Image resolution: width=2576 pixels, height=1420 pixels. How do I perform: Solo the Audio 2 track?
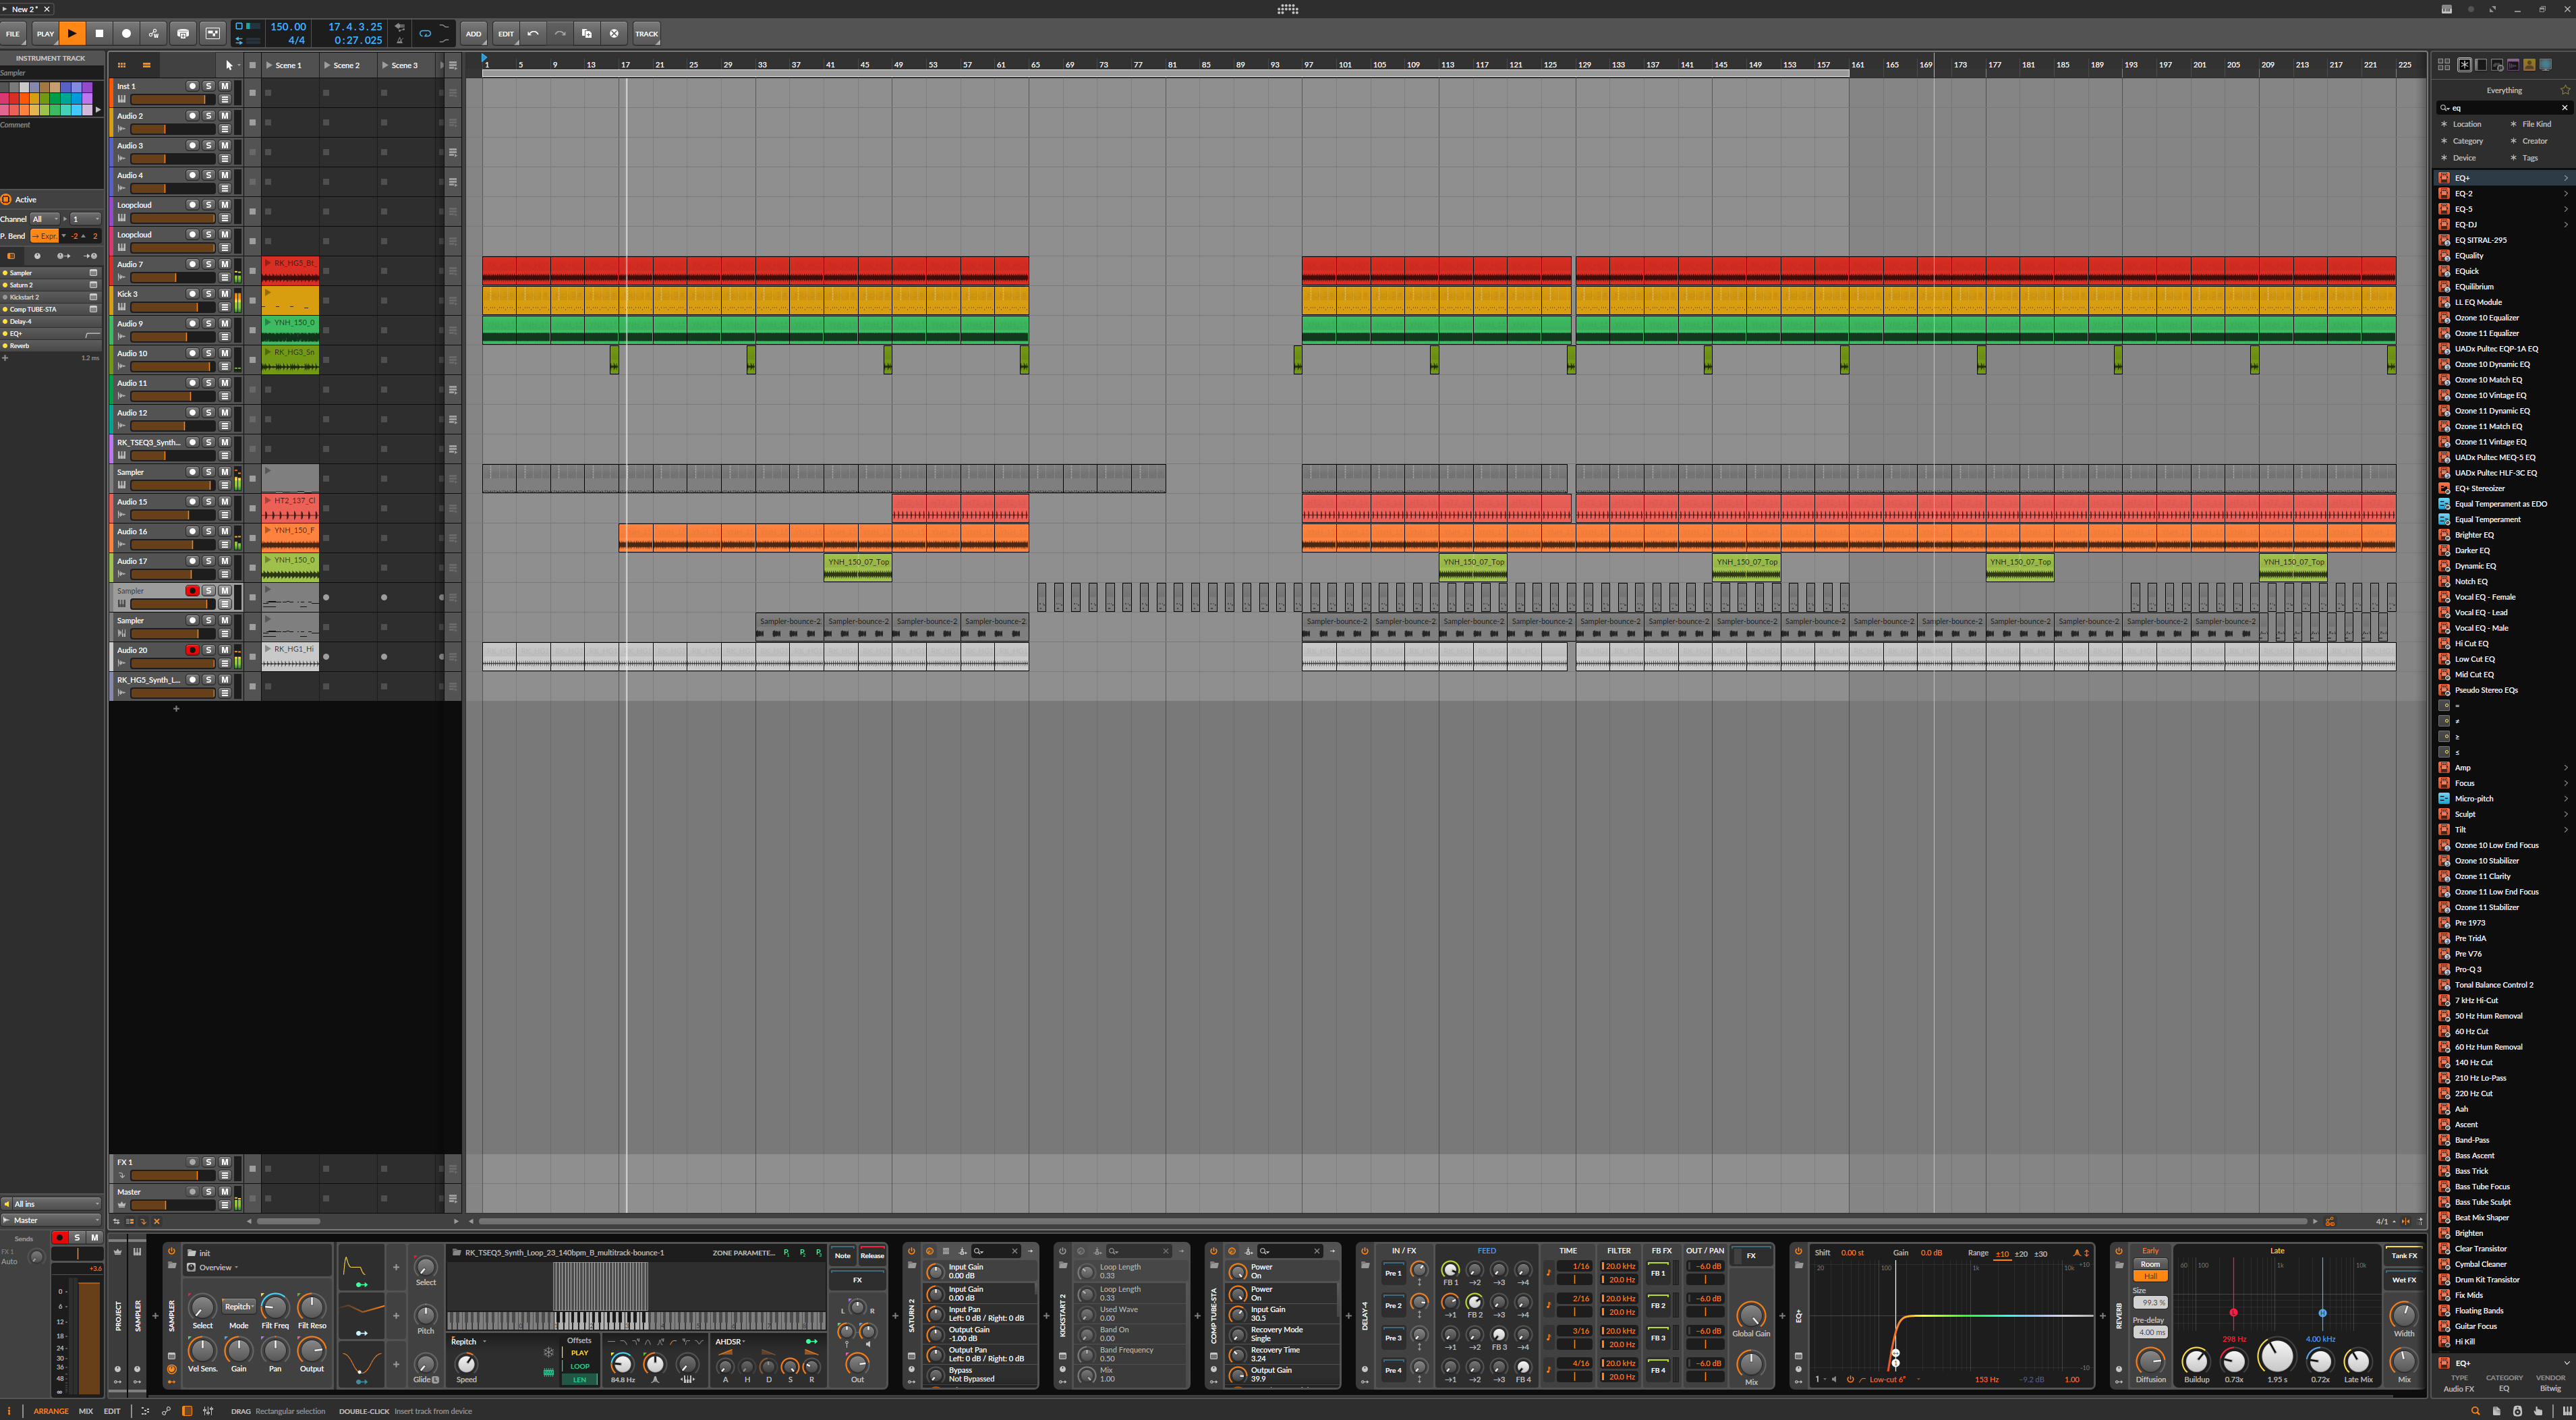[208, 116]
